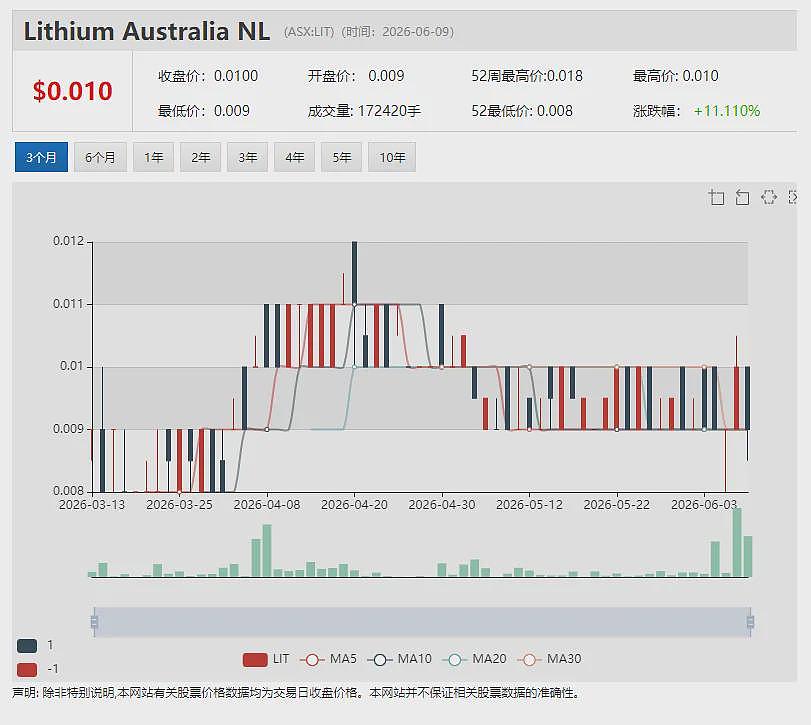Click the $0.010 current price

[x=72, y=92]
